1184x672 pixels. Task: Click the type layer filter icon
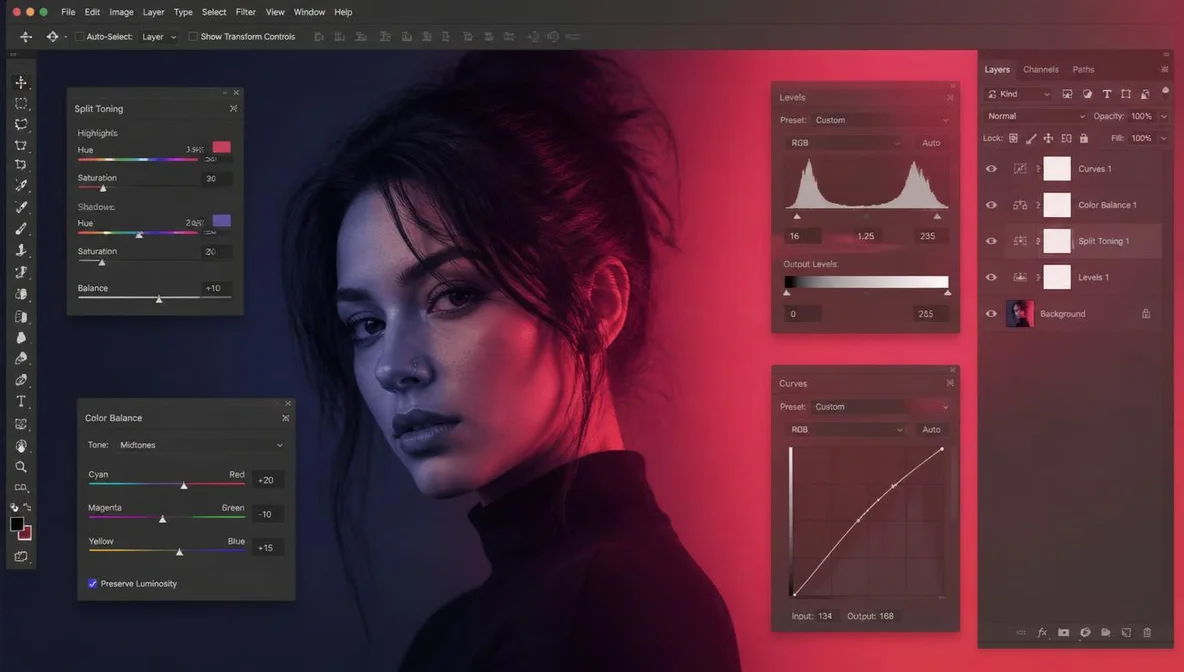click(1106, 94)
